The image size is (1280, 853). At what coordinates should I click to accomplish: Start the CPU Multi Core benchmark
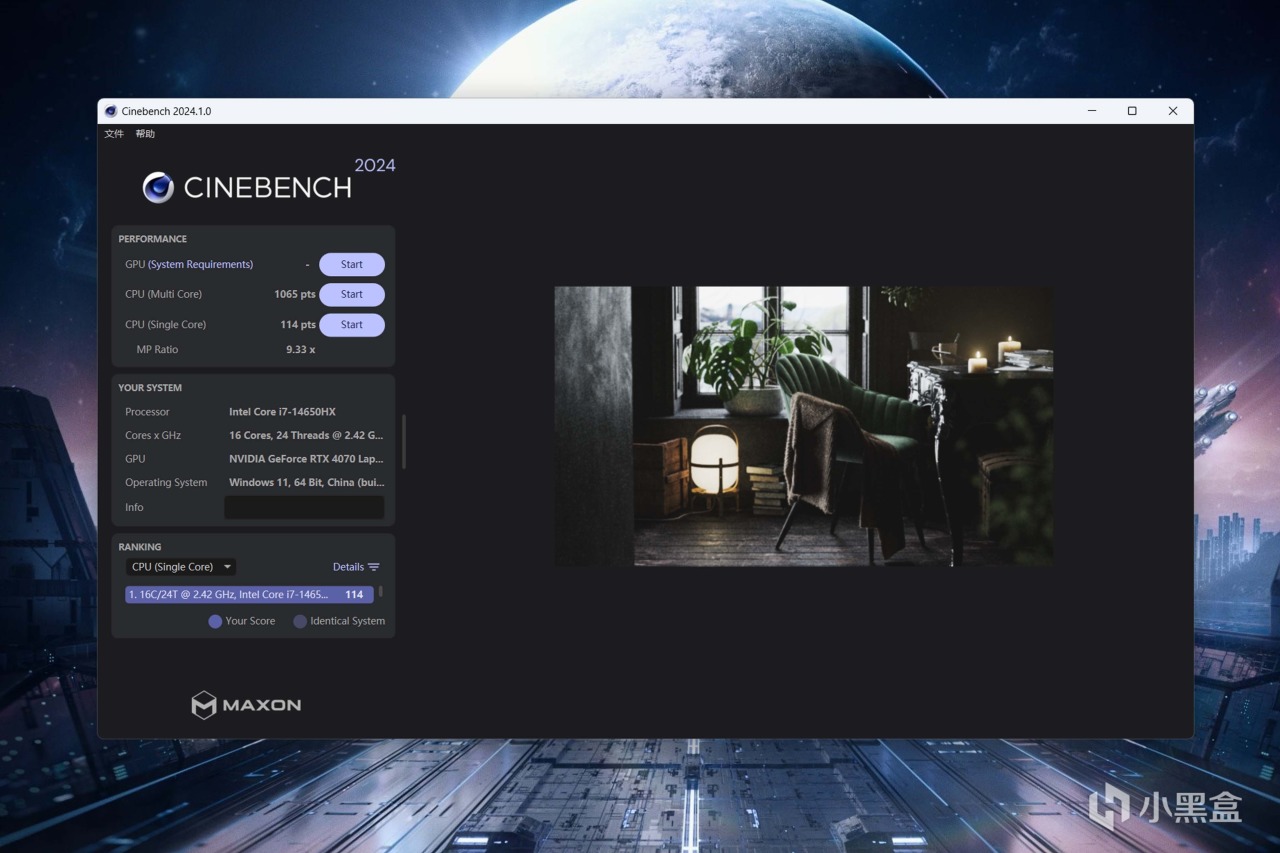coord(352,295)
